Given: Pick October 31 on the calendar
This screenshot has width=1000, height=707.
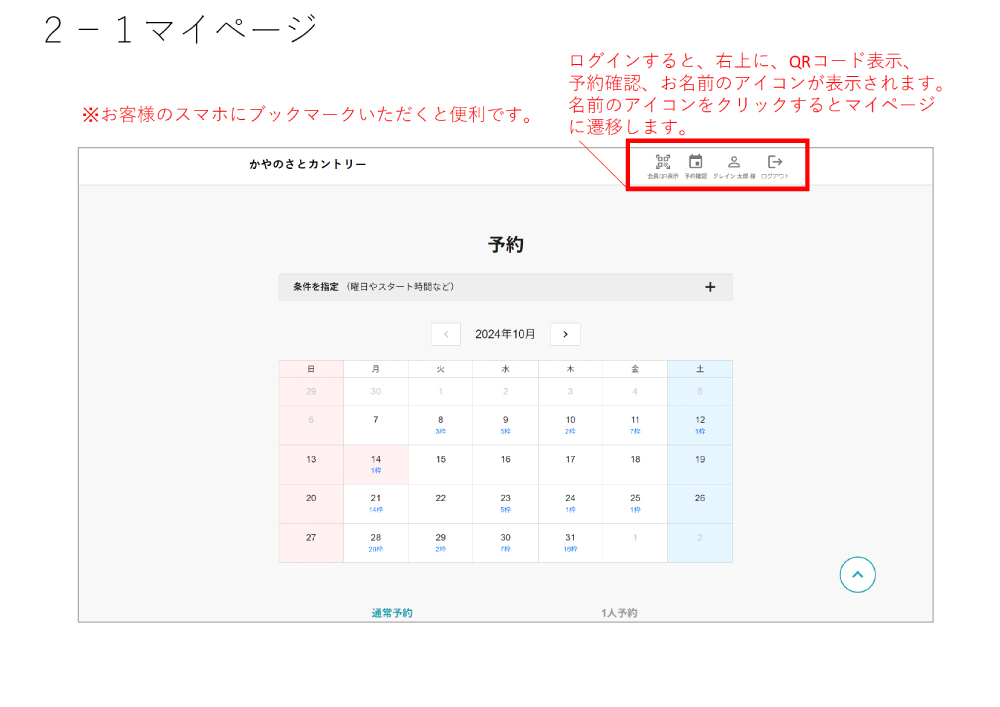Looking at the screenshot, I should click(x=570, y=541).
